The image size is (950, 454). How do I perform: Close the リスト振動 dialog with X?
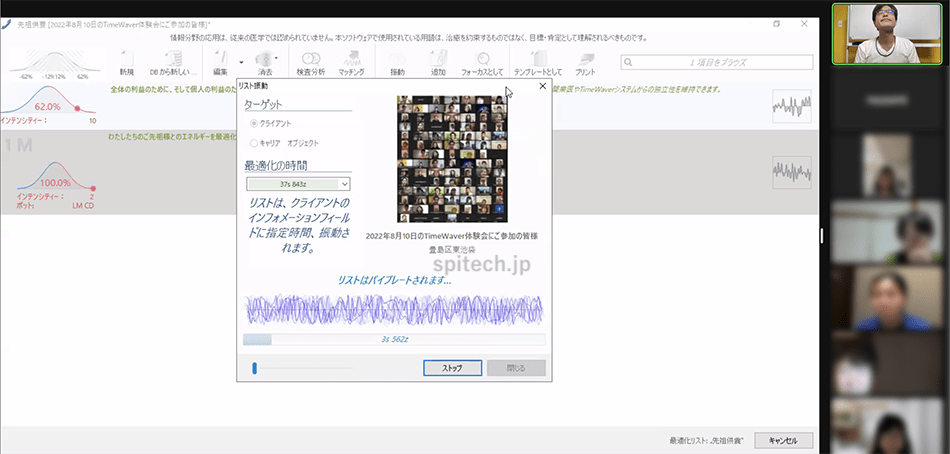(x=542, y=86)
